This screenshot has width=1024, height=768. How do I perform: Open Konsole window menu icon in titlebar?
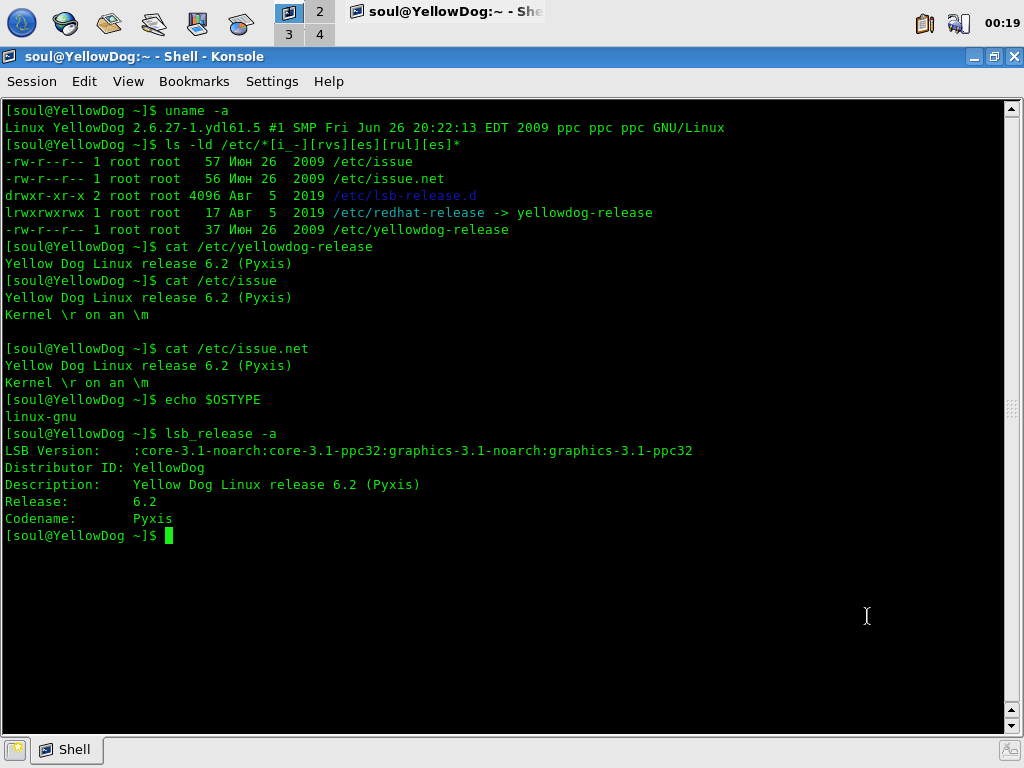tap(9, 57)
